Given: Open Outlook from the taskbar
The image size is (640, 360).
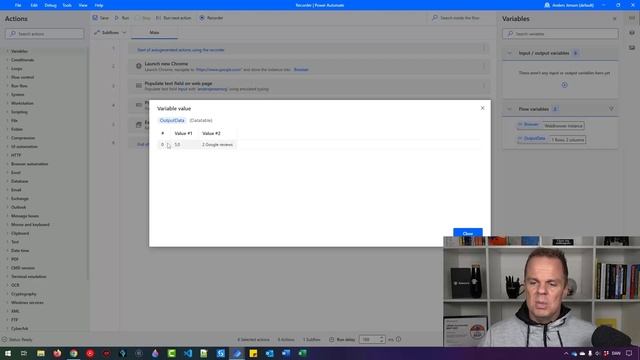Looking at the screenshot, I should coord(269,353).
